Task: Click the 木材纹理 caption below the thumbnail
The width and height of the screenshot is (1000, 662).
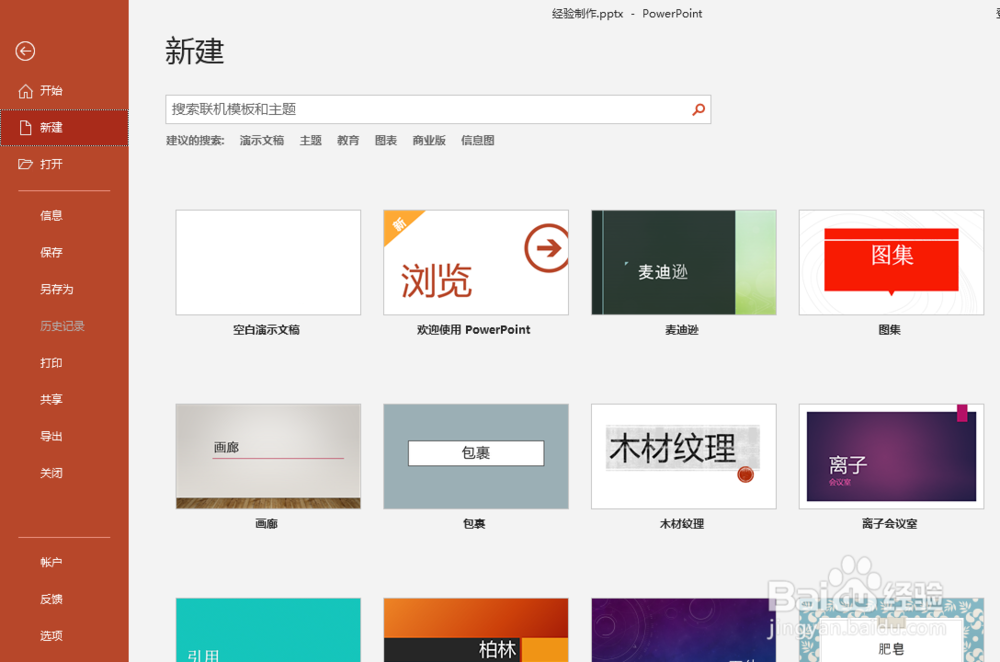Action: click(682, 524)
